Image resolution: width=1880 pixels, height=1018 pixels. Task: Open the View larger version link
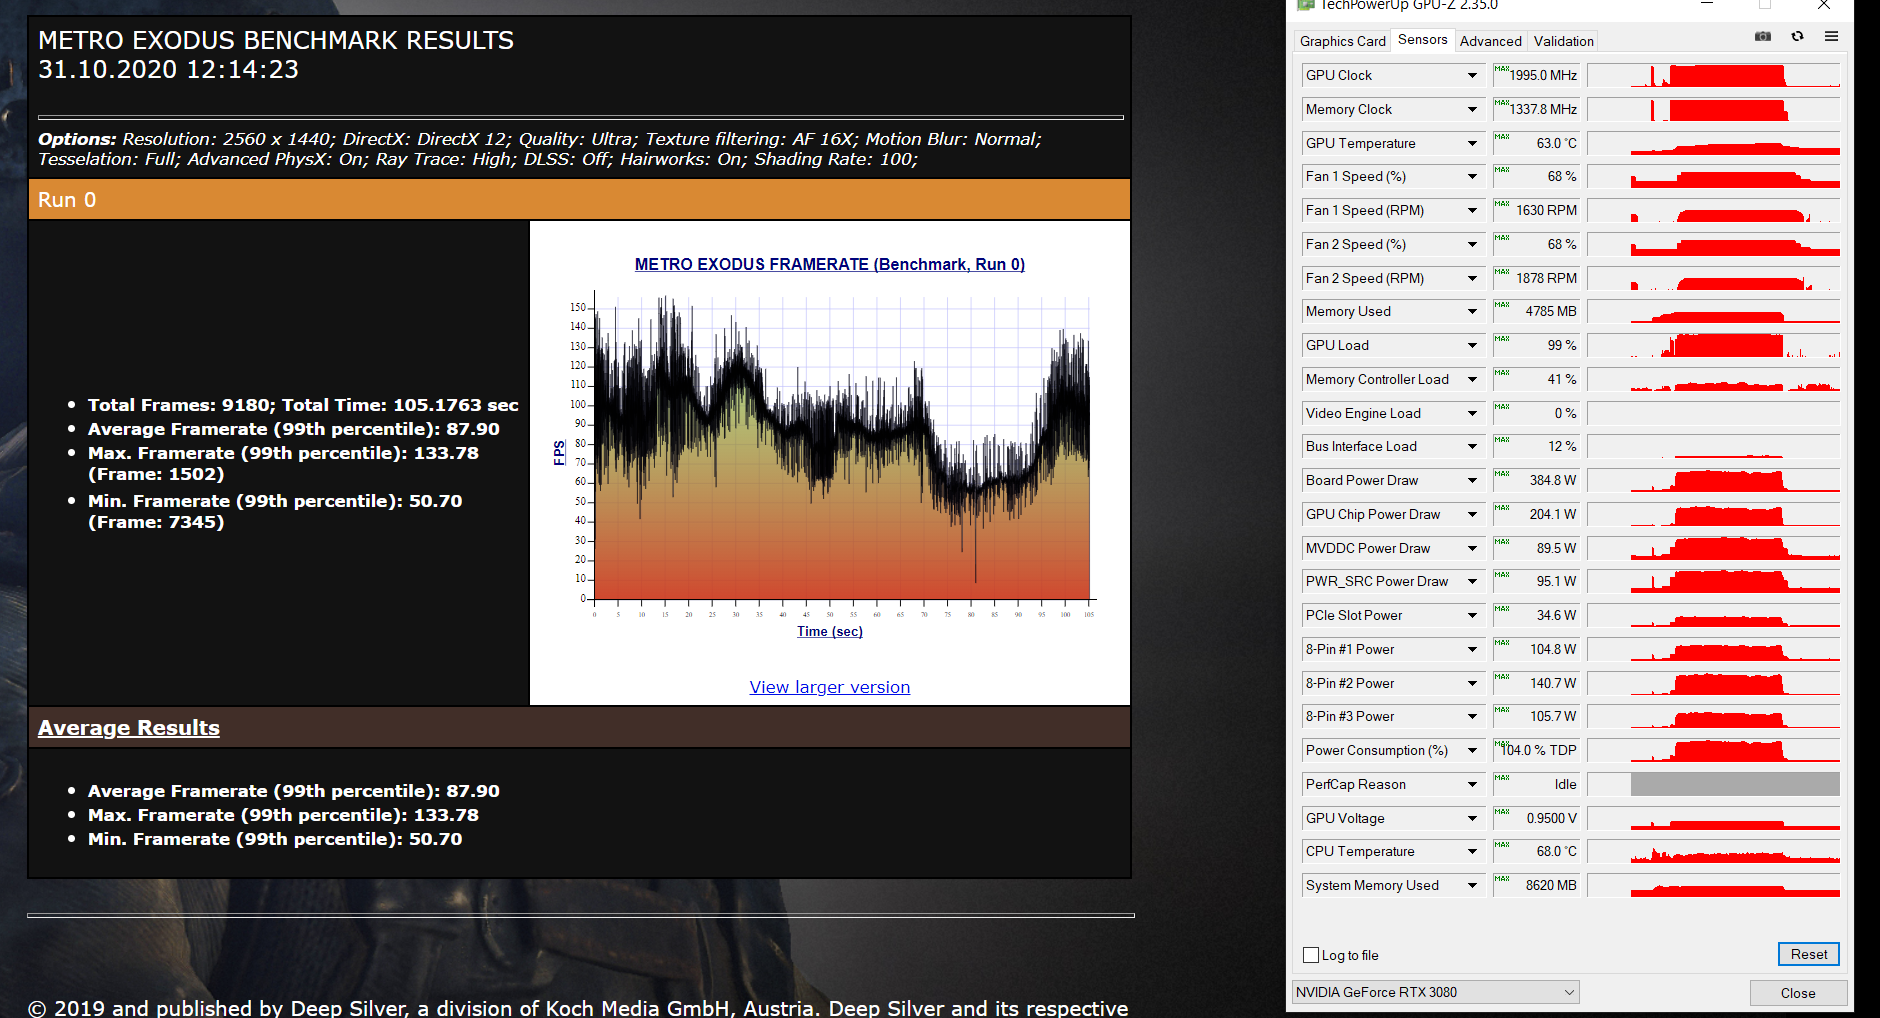point(830,687)
